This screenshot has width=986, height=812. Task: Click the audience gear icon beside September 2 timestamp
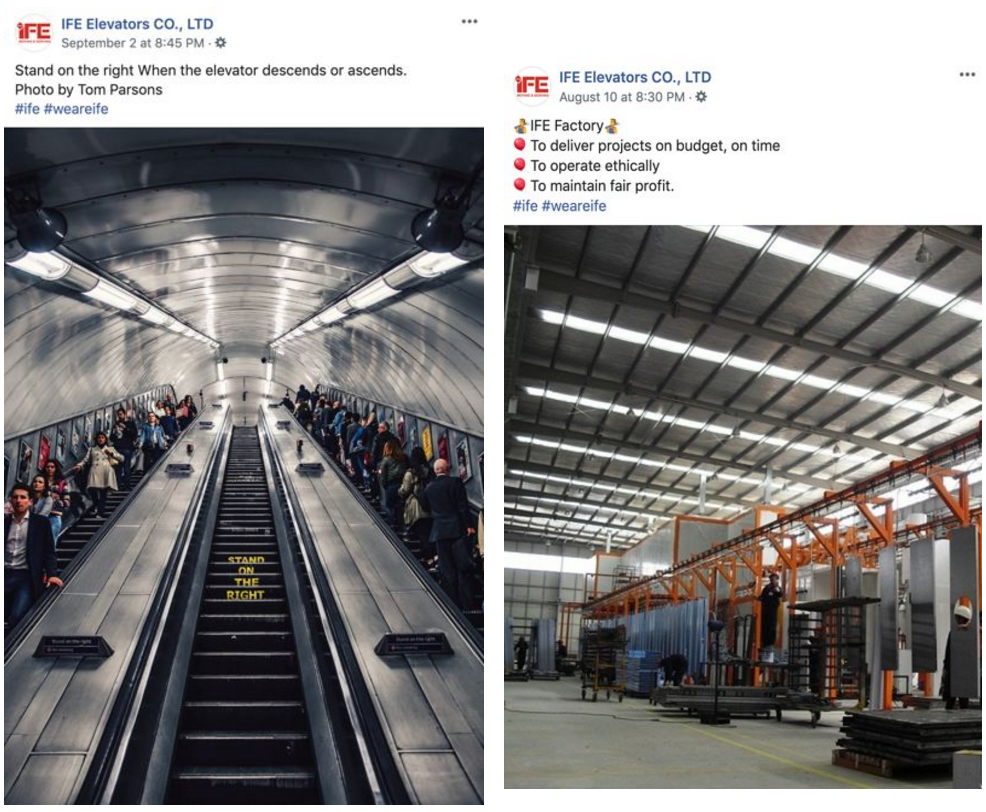(x=221, y=43)
